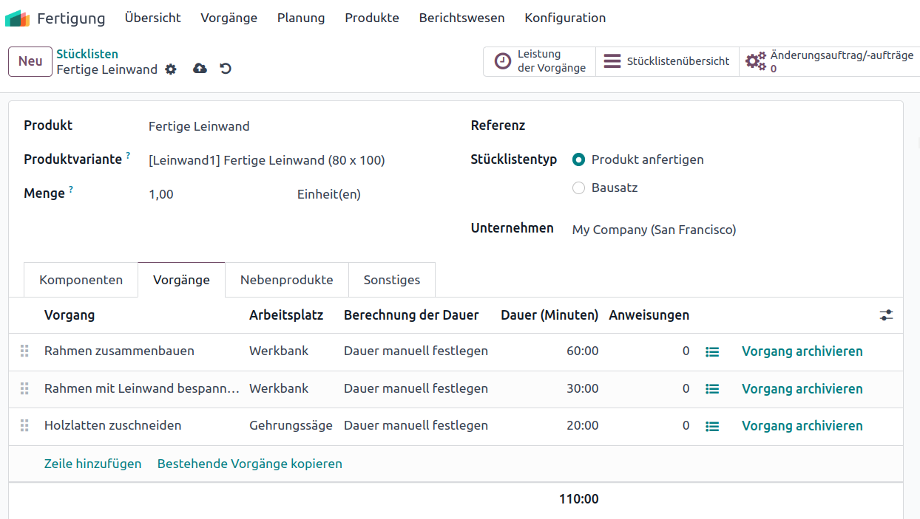Image resolution: width=920 pixels, height=519 pixels.
Task: Click the Rahmen zusammenbauen operation name
Action: pyautogui.click(x=119, y=351)
